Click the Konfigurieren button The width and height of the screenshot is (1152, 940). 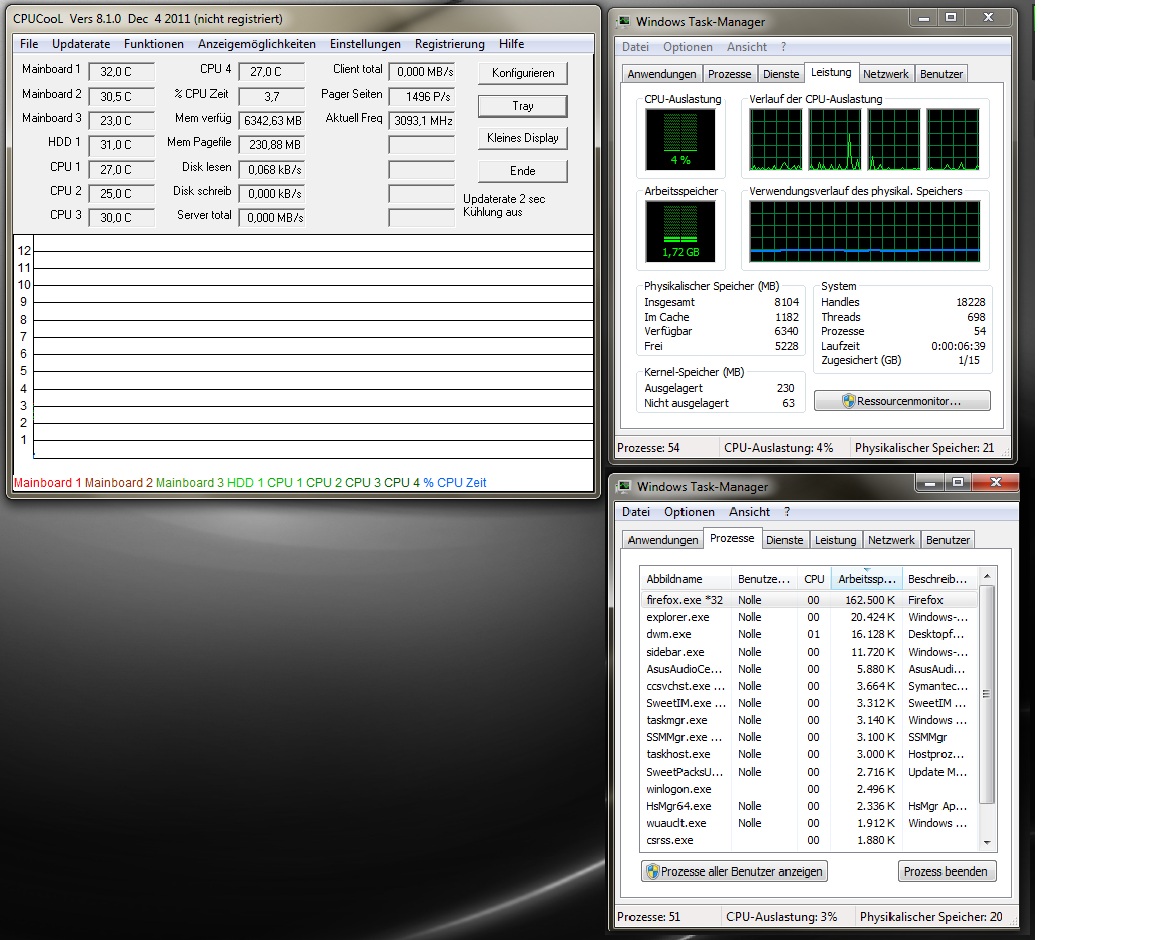tap(523, 73)
